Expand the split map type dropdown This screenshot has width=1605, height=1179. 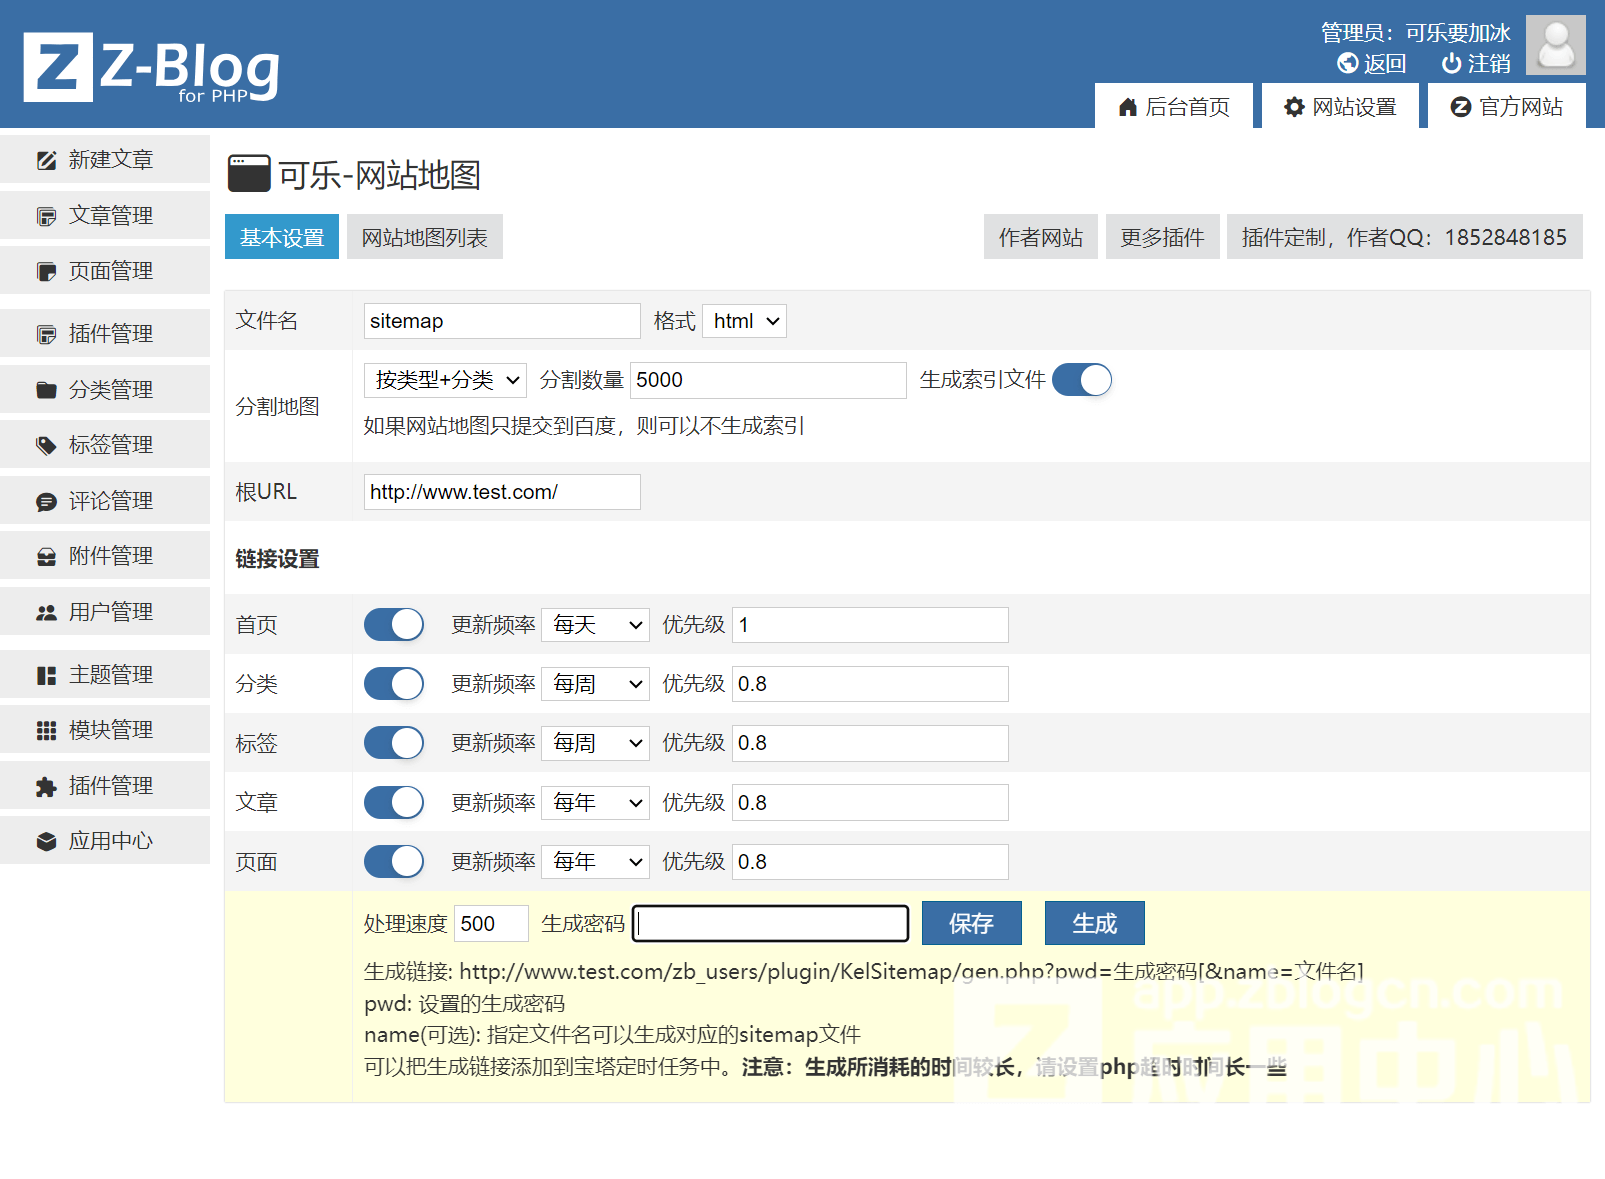445,380
